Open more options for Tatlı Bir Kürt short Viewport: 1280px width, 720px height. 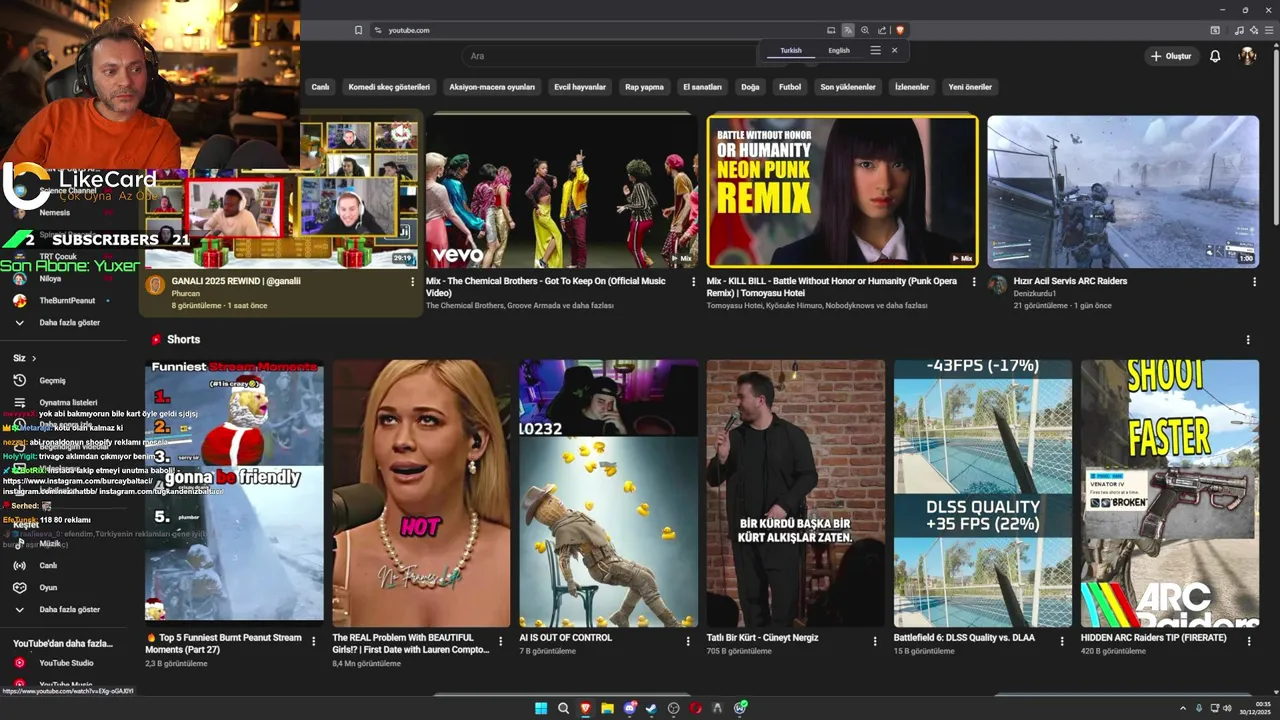click(x=875, y=641)
